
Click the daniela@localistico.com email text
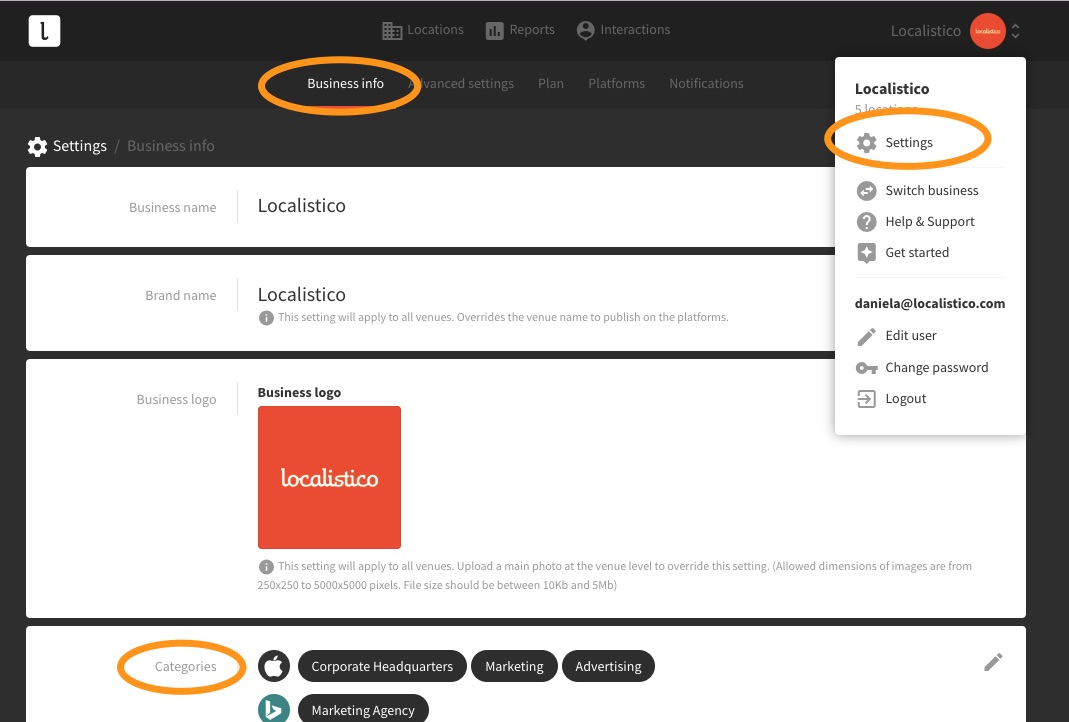click(x=930, y=303)
